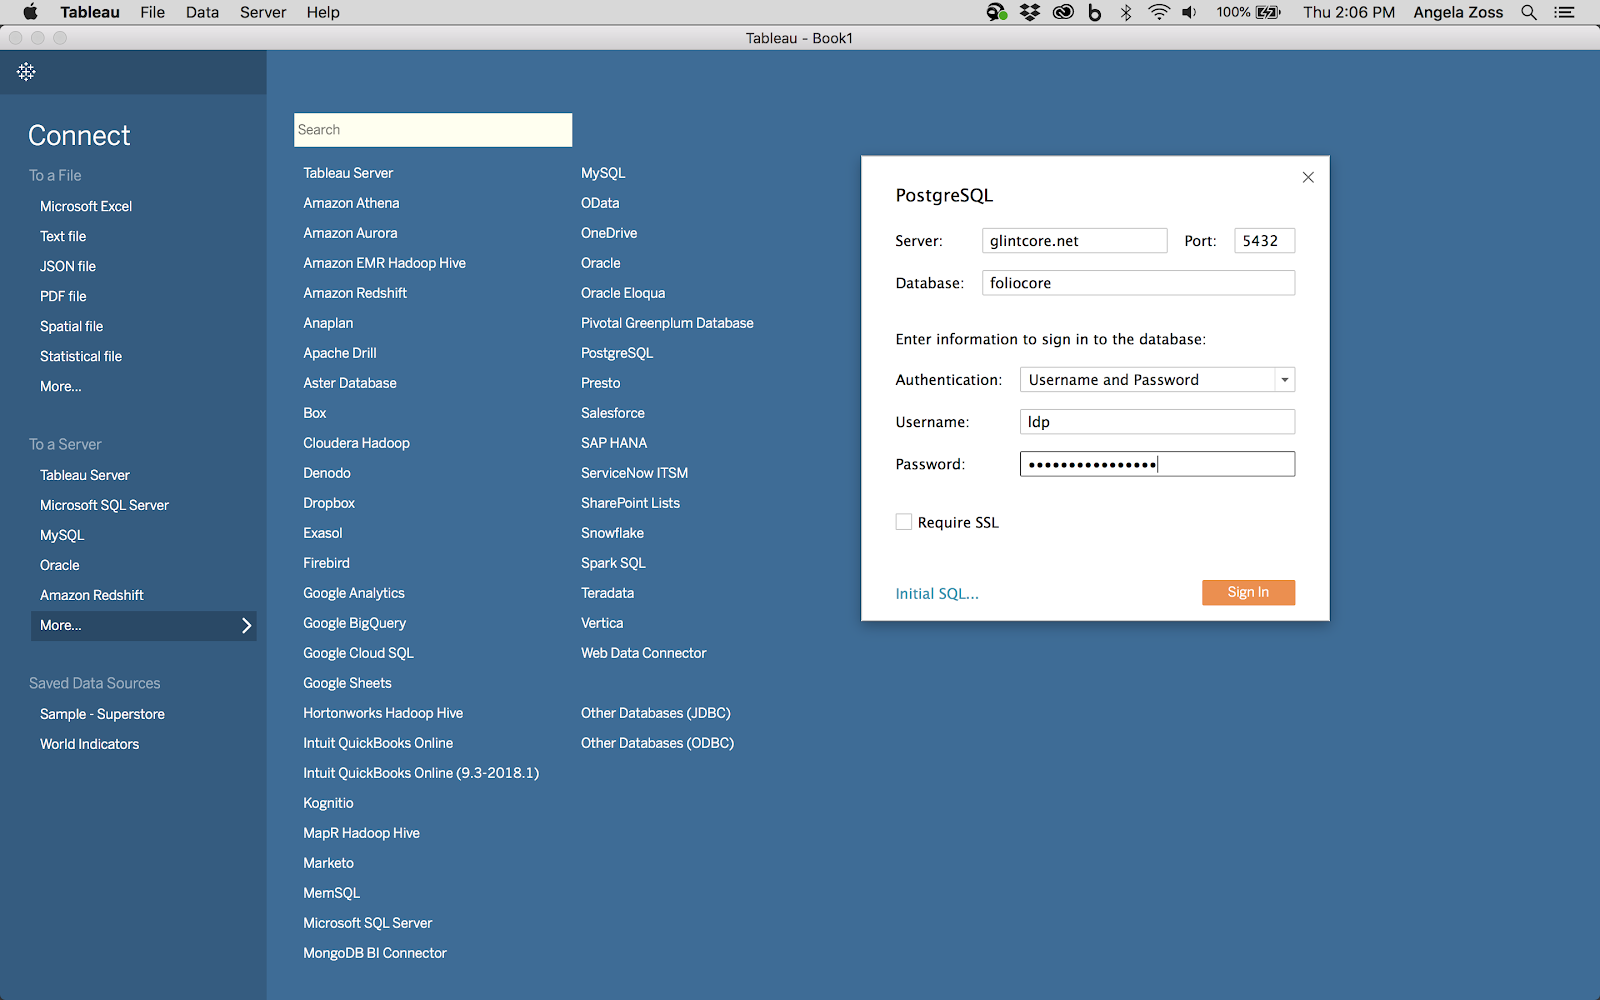This screenshot has height=1000, width=1600.
Task: Click the Tableau logo icon in sidebar header
Action: coord(26,72)
